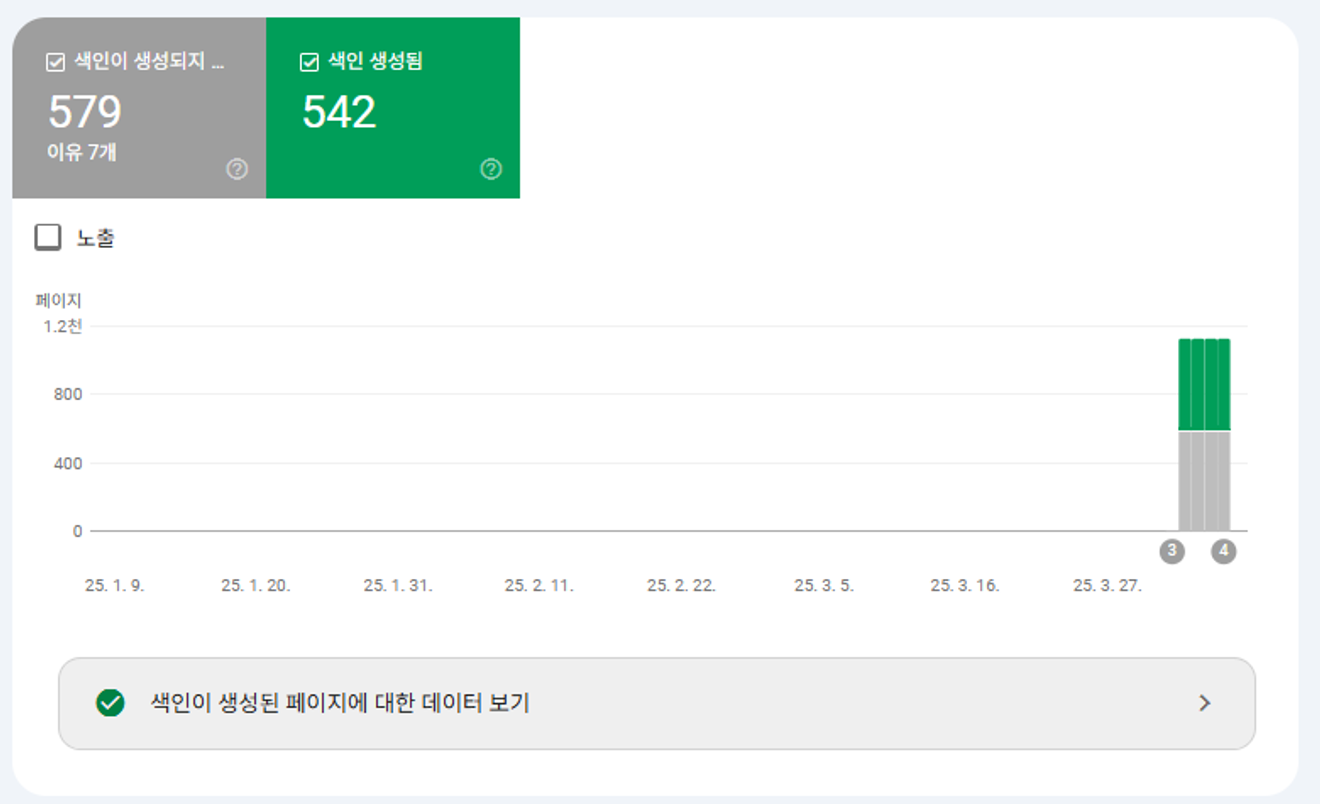Screen dimensions: 1320x804
Task: Open 색인이 생성된 페이지에 대한 데이터 보기
Action: 657,703
